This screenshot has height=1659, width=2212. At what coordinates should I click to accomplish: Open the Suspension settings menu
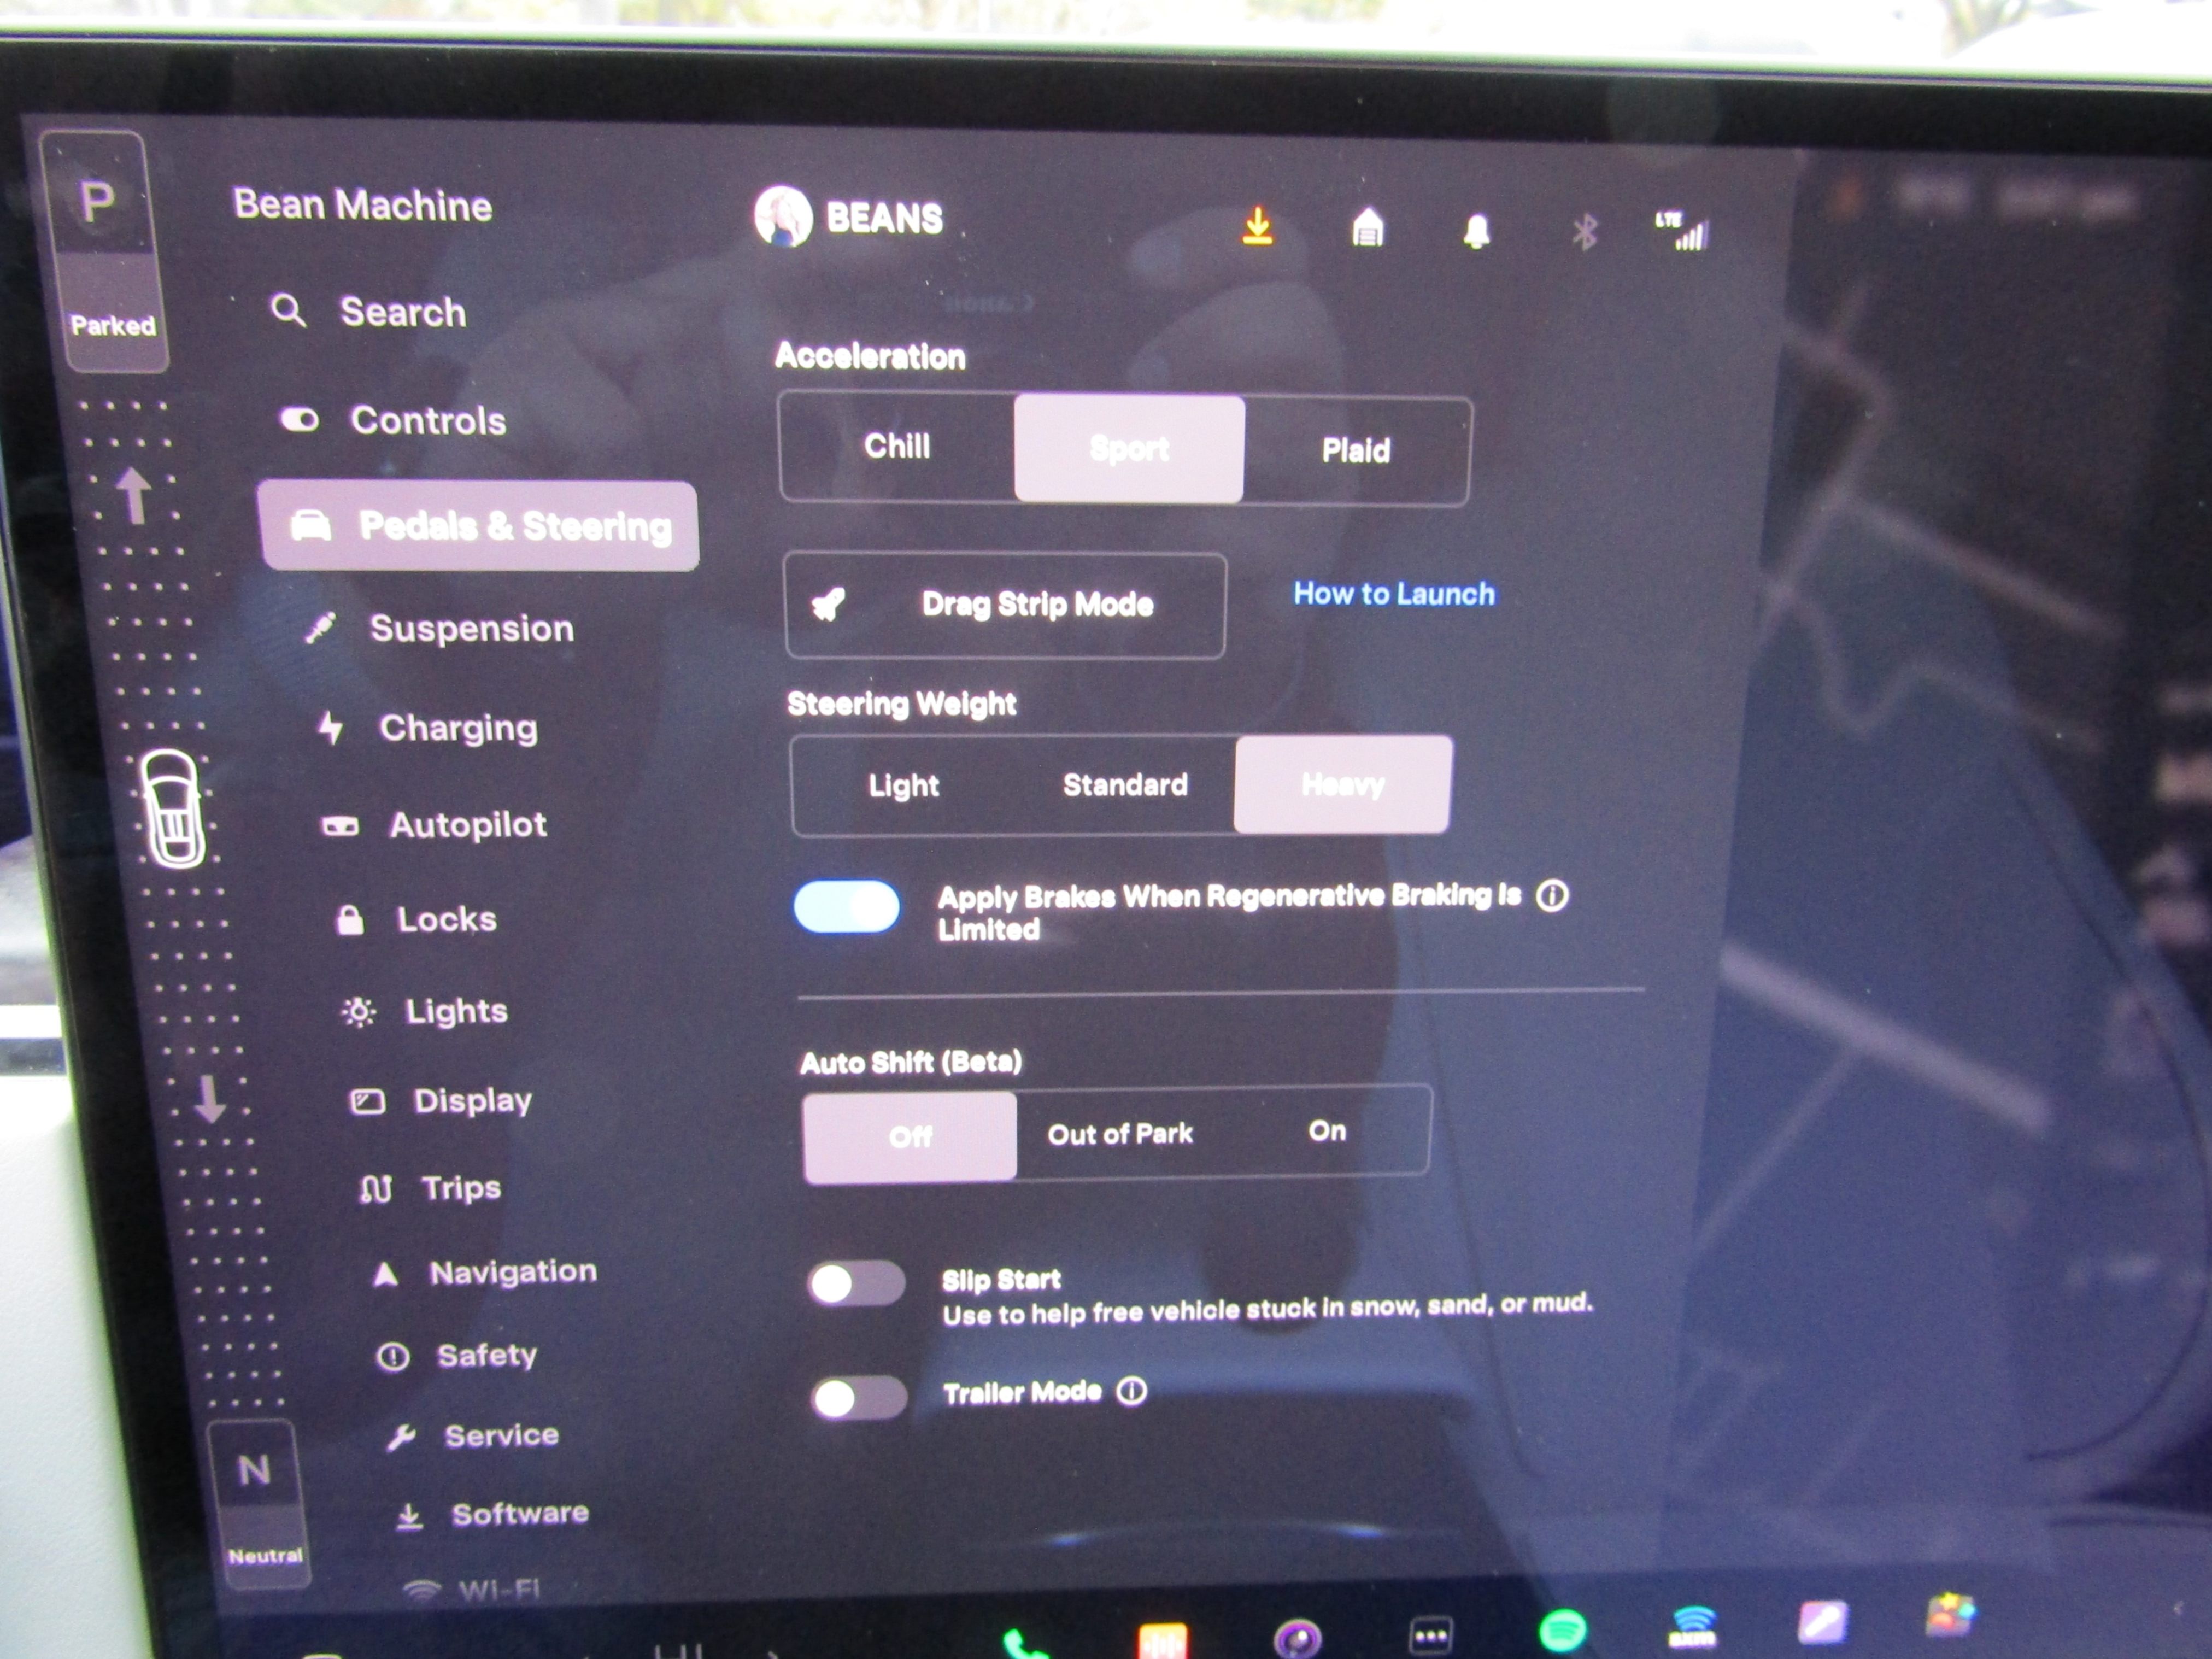[471, 629]
